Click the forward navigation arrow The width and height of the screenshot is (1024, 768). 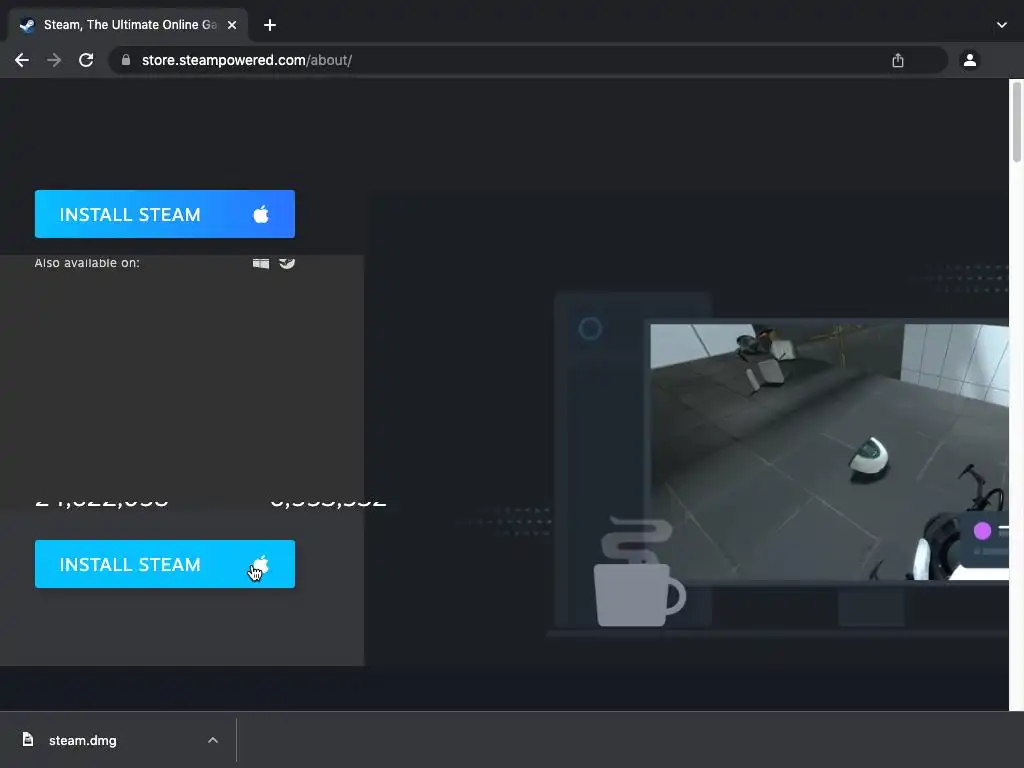[54, 60]
